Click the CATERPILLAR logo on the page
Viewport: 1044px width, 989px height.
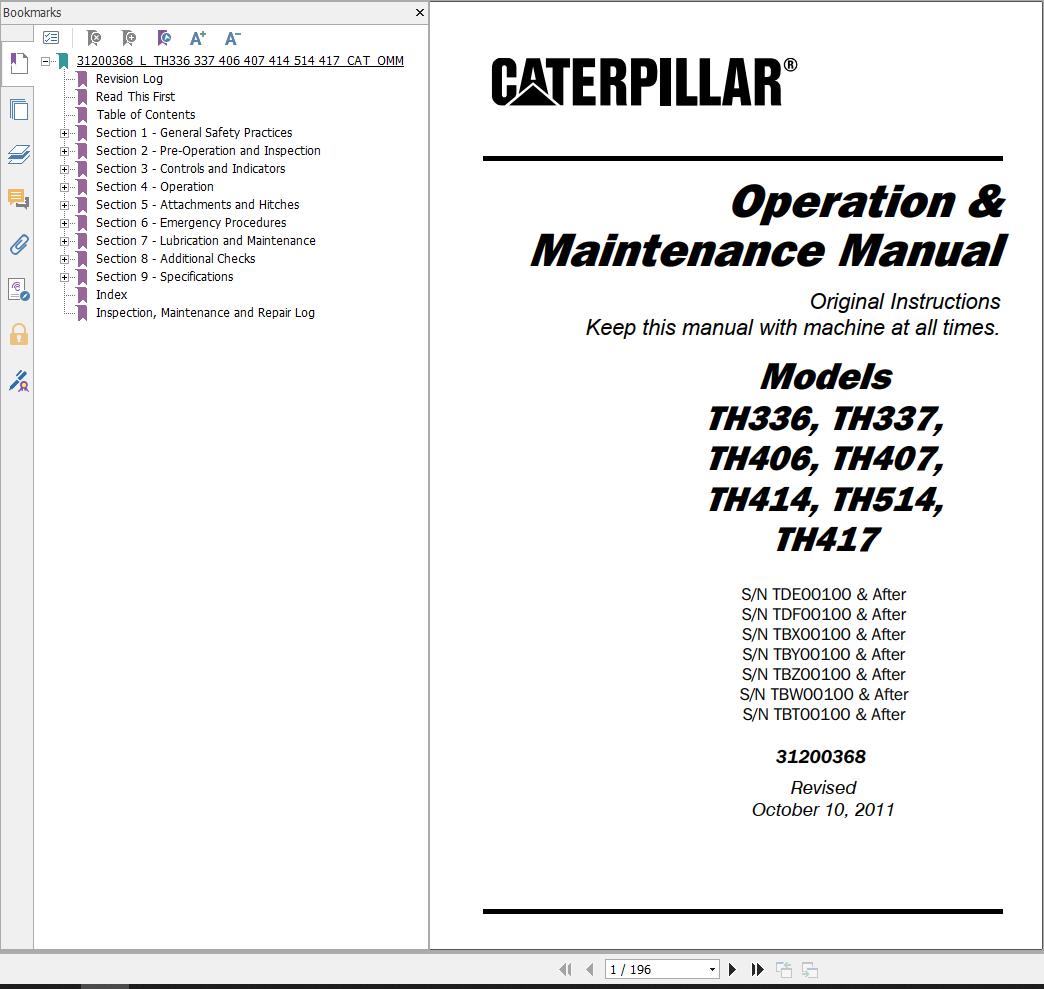click(644, 82)
